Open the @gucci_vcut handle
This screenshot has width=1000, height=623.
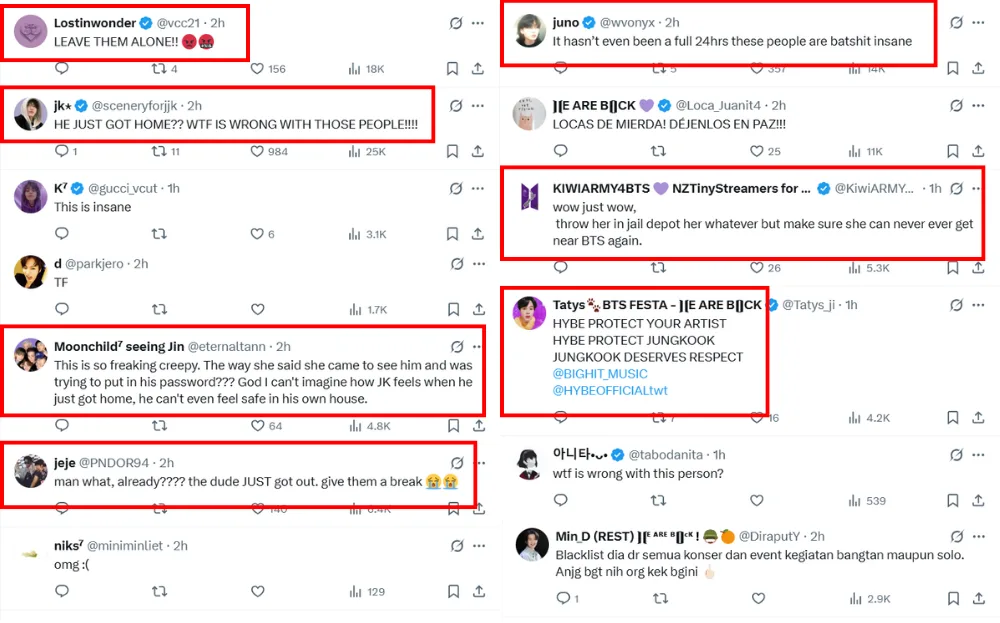coord(125,188)
